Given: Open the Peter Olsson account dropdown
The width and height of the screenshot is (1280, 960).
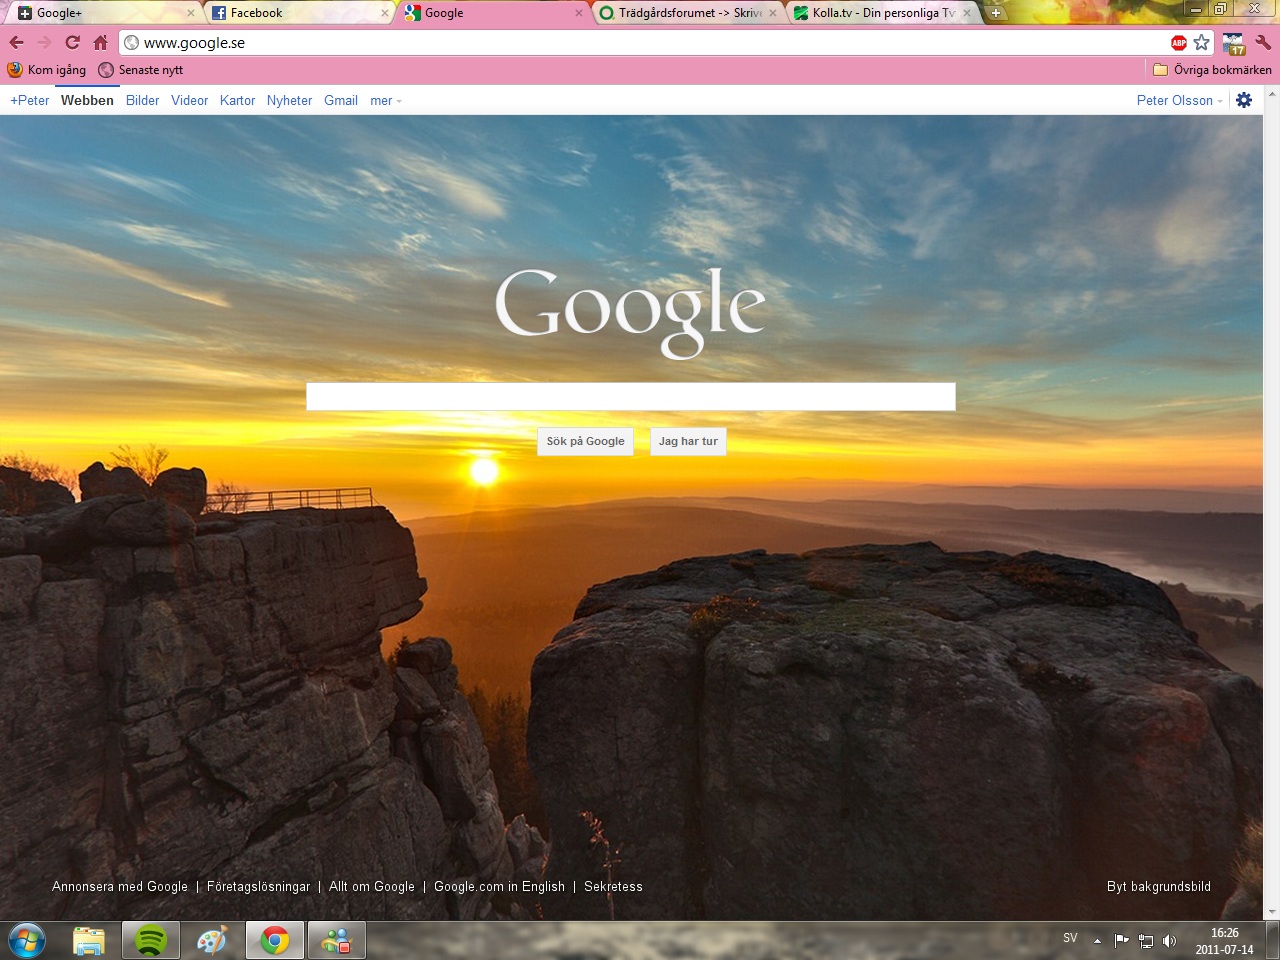Looking at the screenshot, I should (x=1179, y=101).
